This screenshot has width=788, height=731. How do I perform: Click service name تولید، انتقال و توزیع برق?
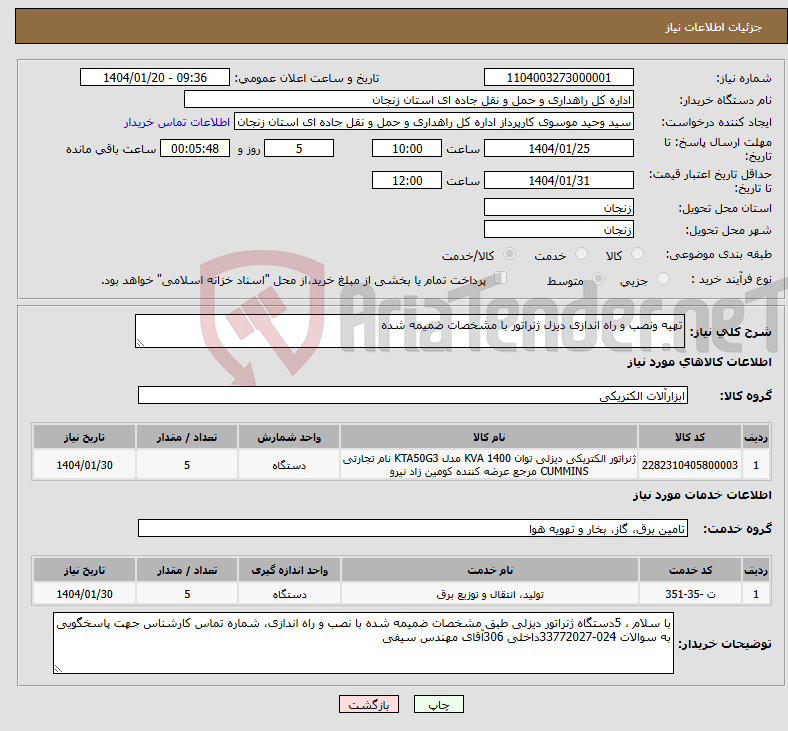point(489,594)
